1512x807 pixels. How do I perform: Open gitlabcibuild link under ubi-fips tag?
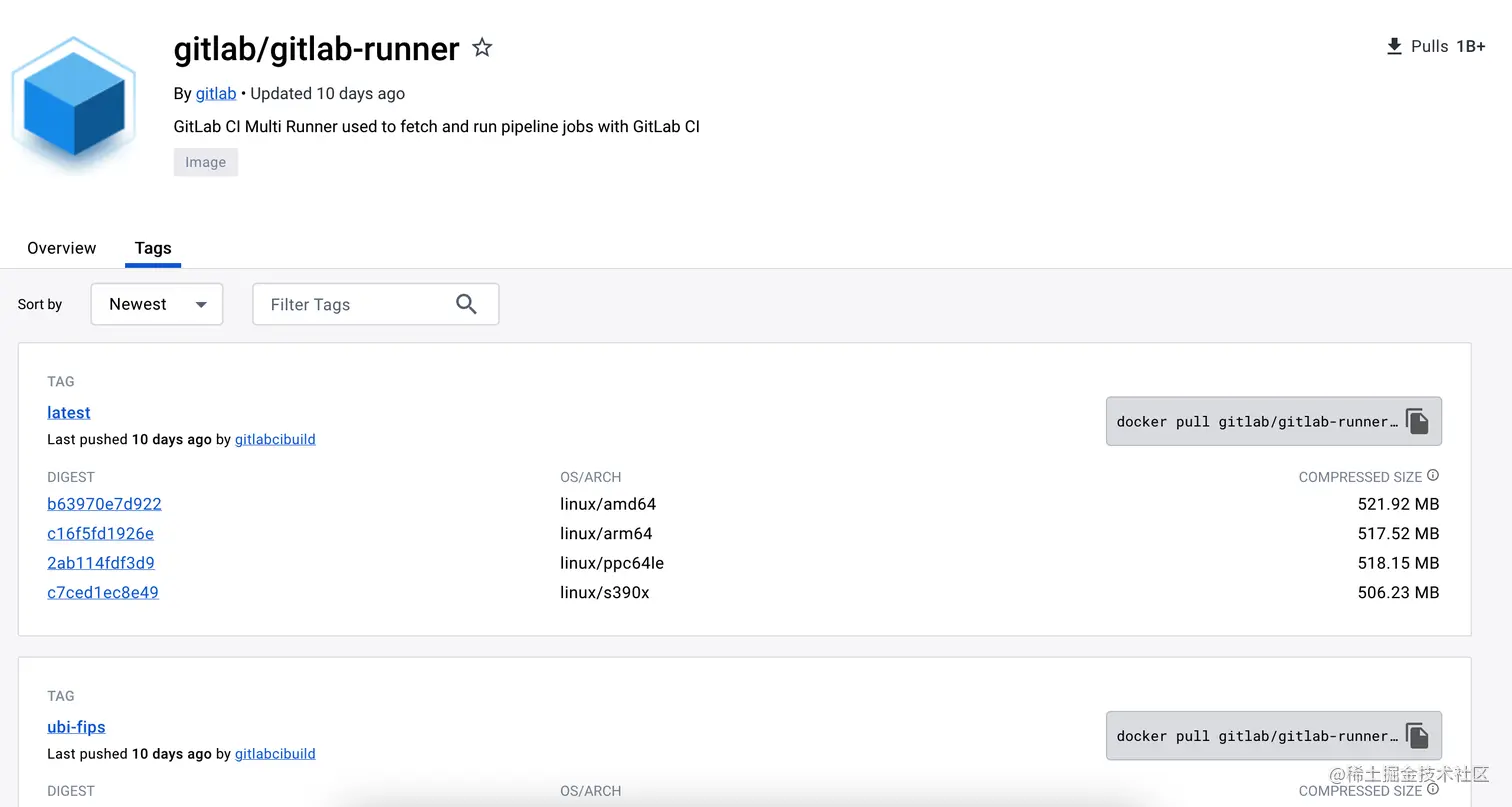pos(275,753)
